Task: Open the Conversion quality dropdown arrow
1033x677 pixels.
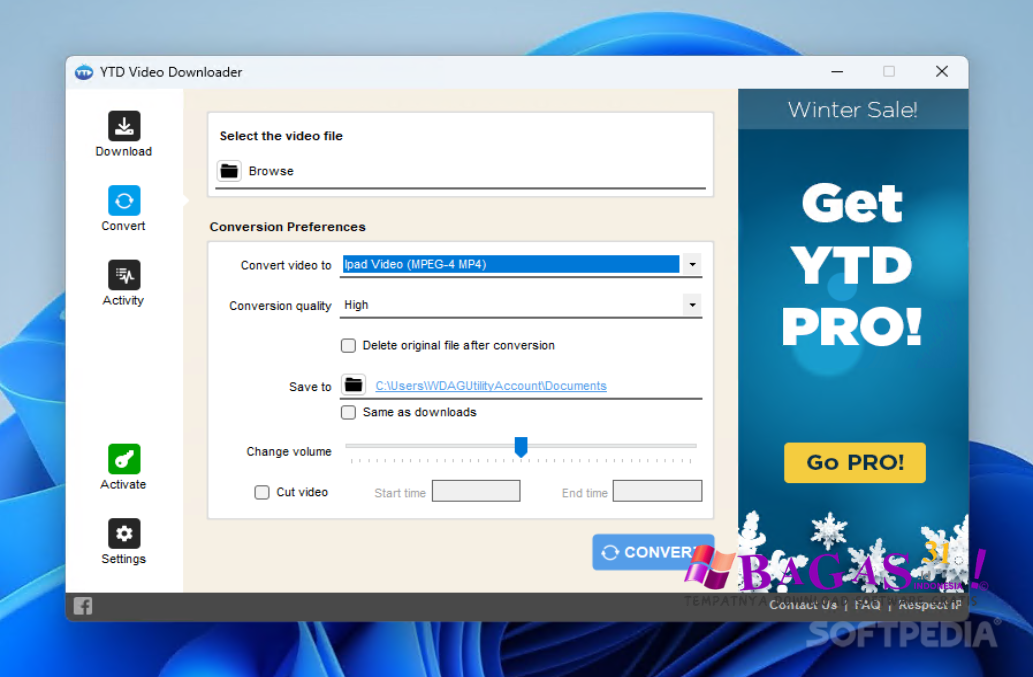Action: [692, 305]
